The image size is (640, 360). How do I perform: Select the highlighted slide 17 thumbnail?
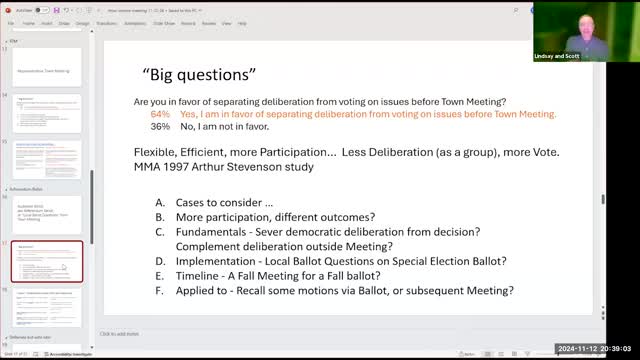click(x=47, y=261)
